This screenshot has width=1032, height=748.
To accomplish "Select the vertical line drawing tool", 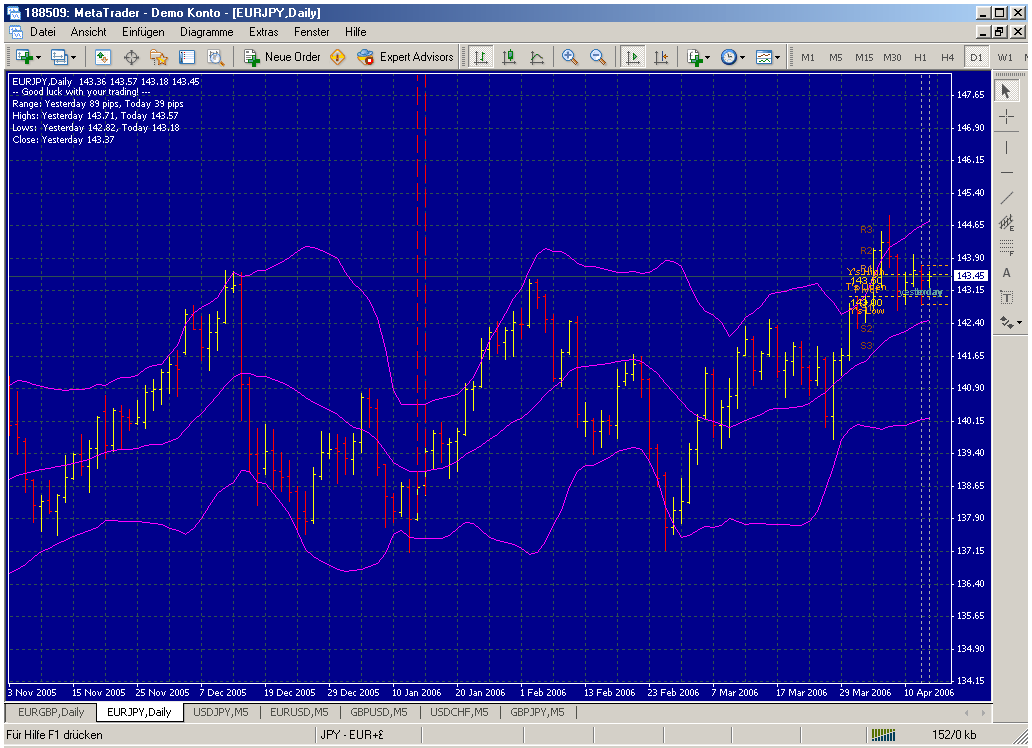I will tap(1006, 148).
